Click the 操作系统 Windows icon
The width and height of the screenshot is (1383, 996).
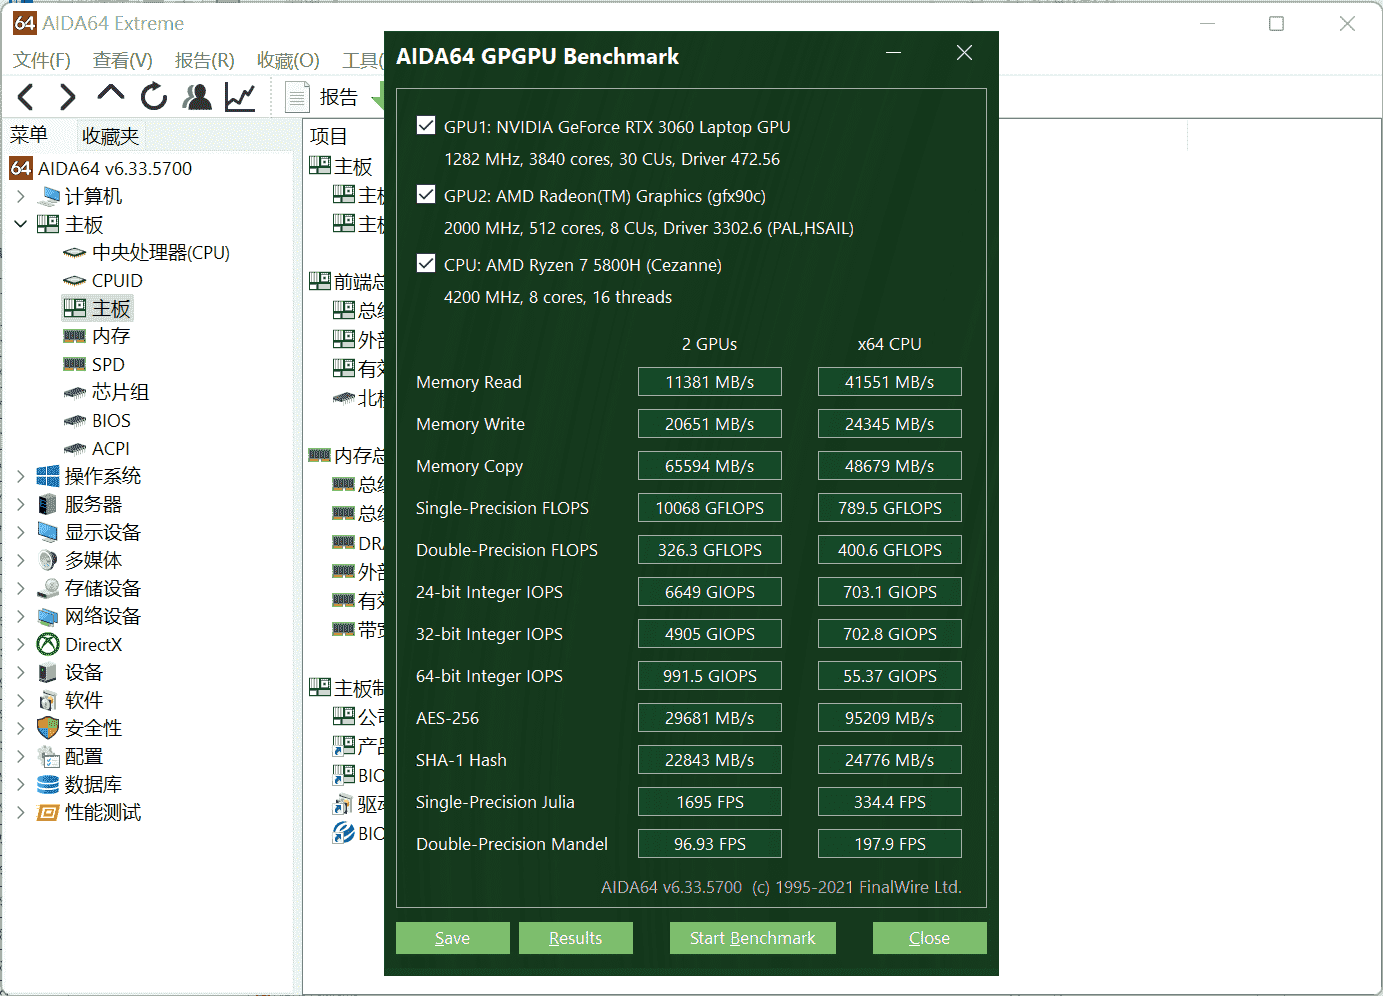click(x=48, y=476)
